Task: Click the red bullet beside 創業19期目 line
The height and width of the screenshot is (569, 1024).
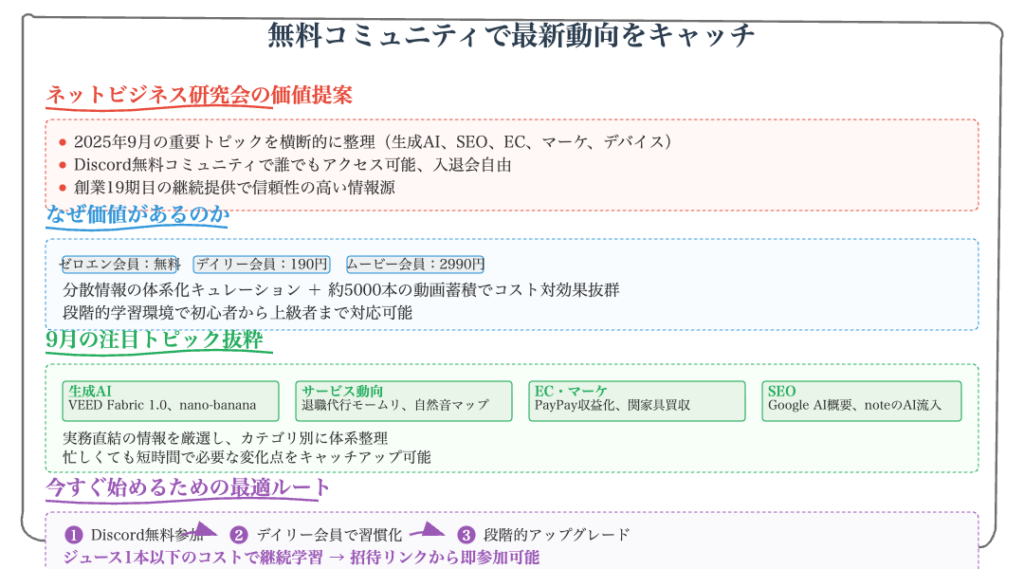Action: (63, 187)
